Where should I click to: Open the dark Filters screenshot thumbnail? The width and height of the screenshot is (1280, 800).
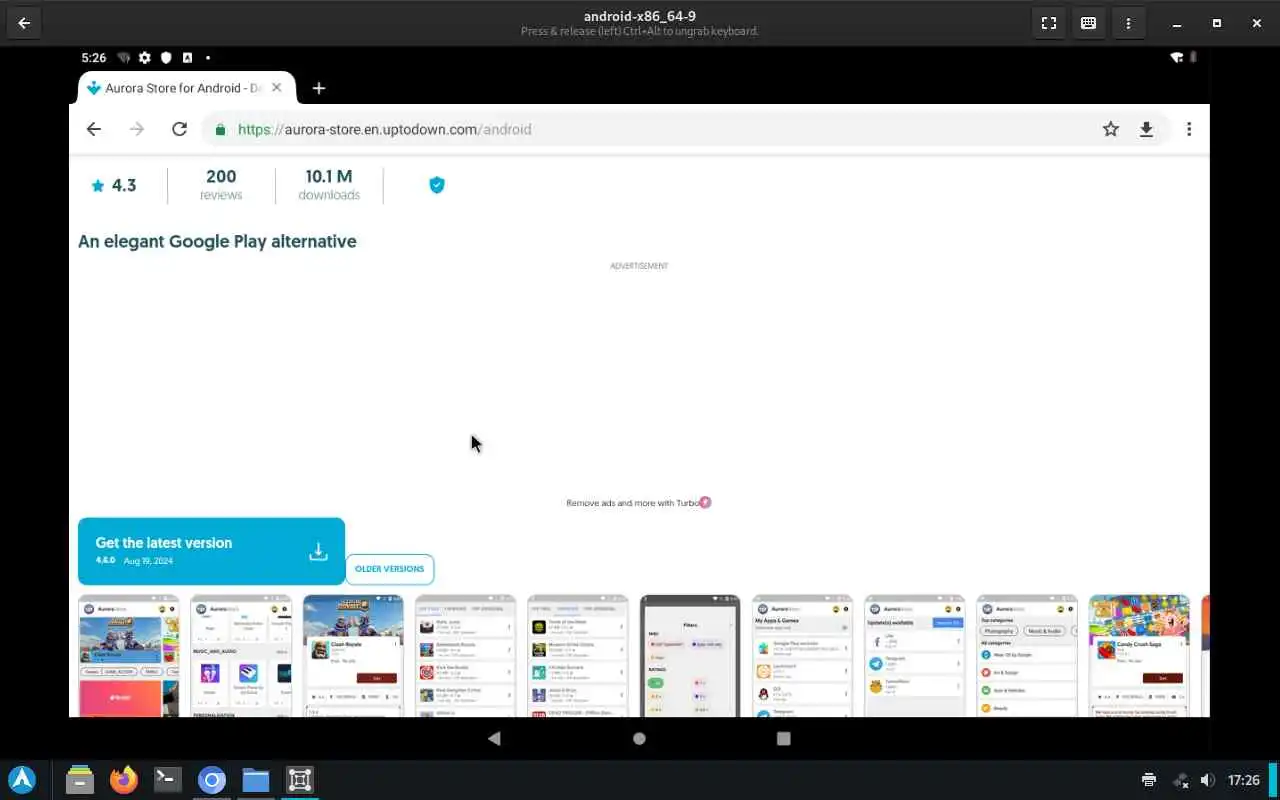click(689, 656)
